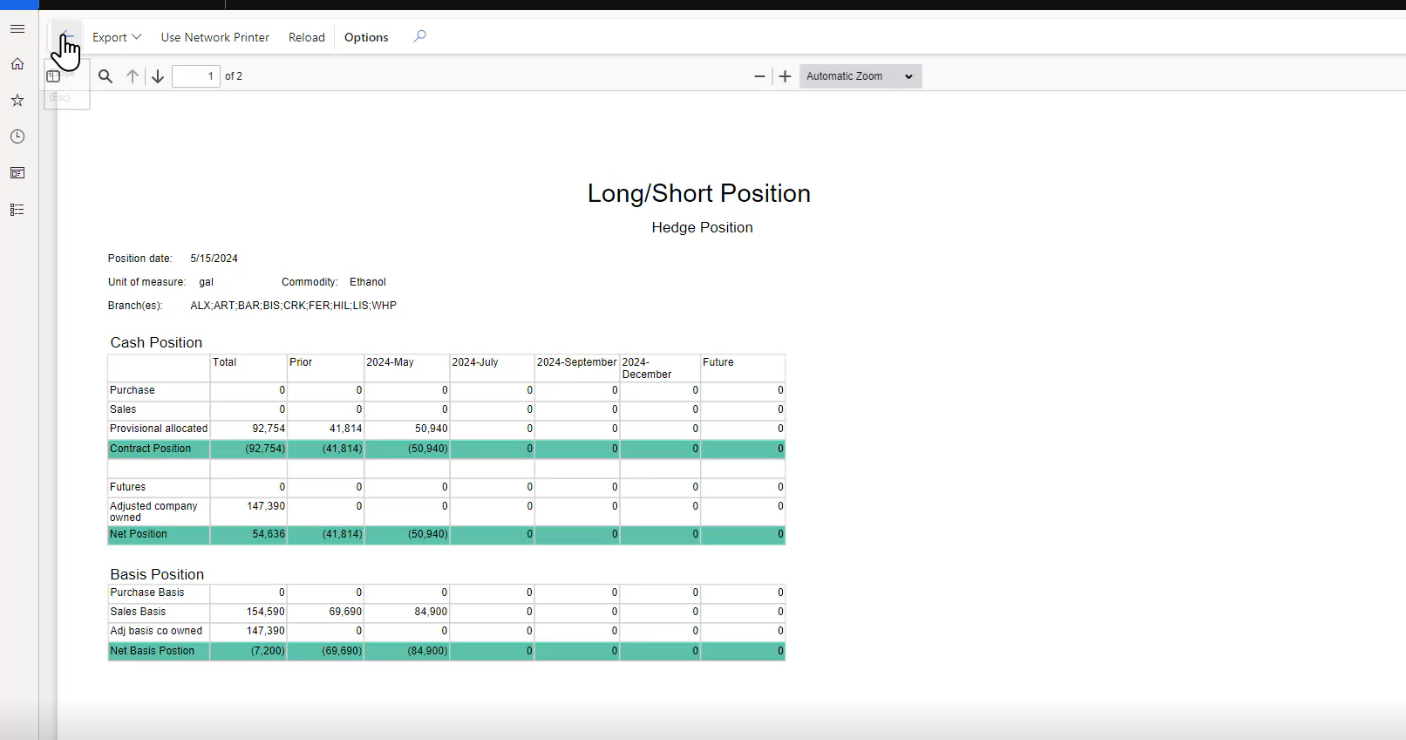Toggle Use Network Printer option
1406x740 pixels.
pyautogui.click(x=215, y=37)
